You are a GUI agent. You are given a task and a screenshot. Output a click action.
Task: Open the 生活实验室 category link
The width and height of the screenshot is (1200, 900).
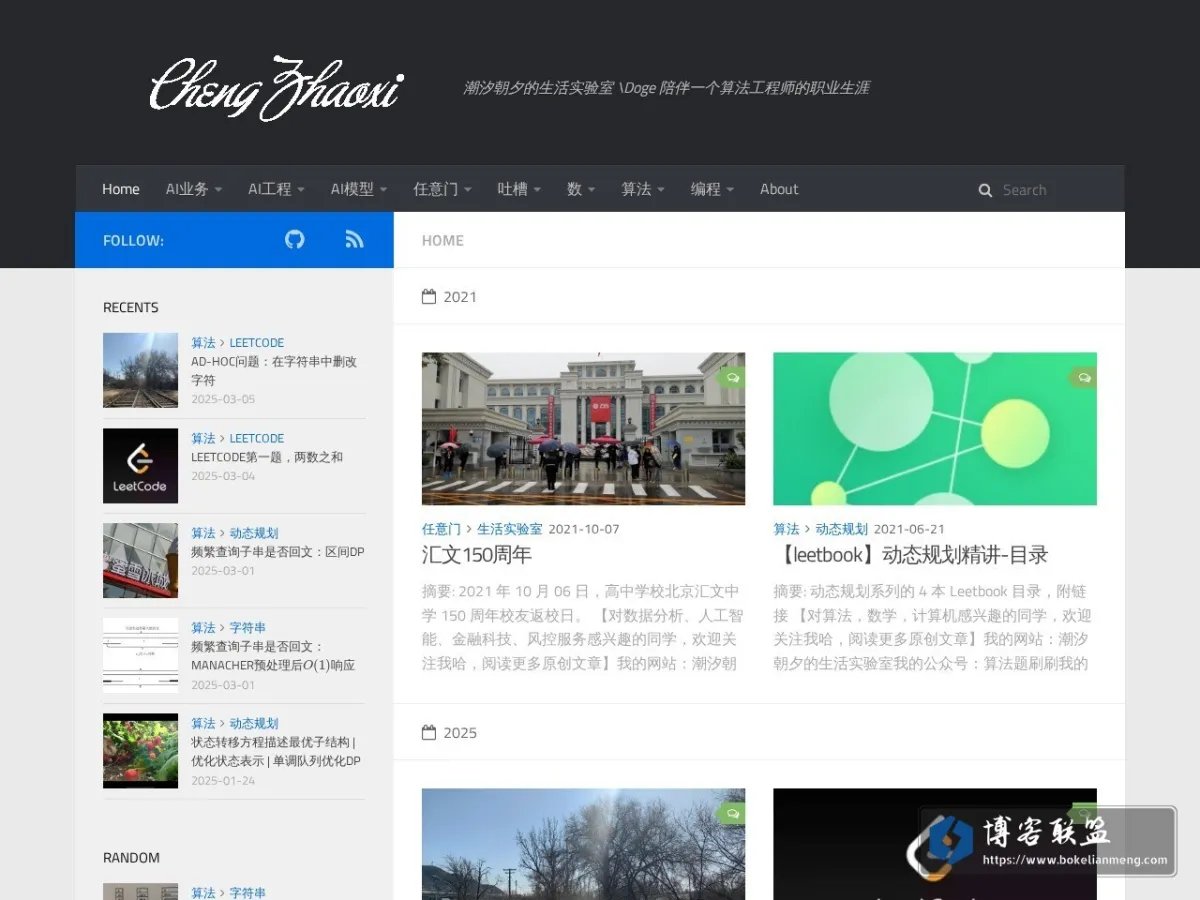[510, 529]
